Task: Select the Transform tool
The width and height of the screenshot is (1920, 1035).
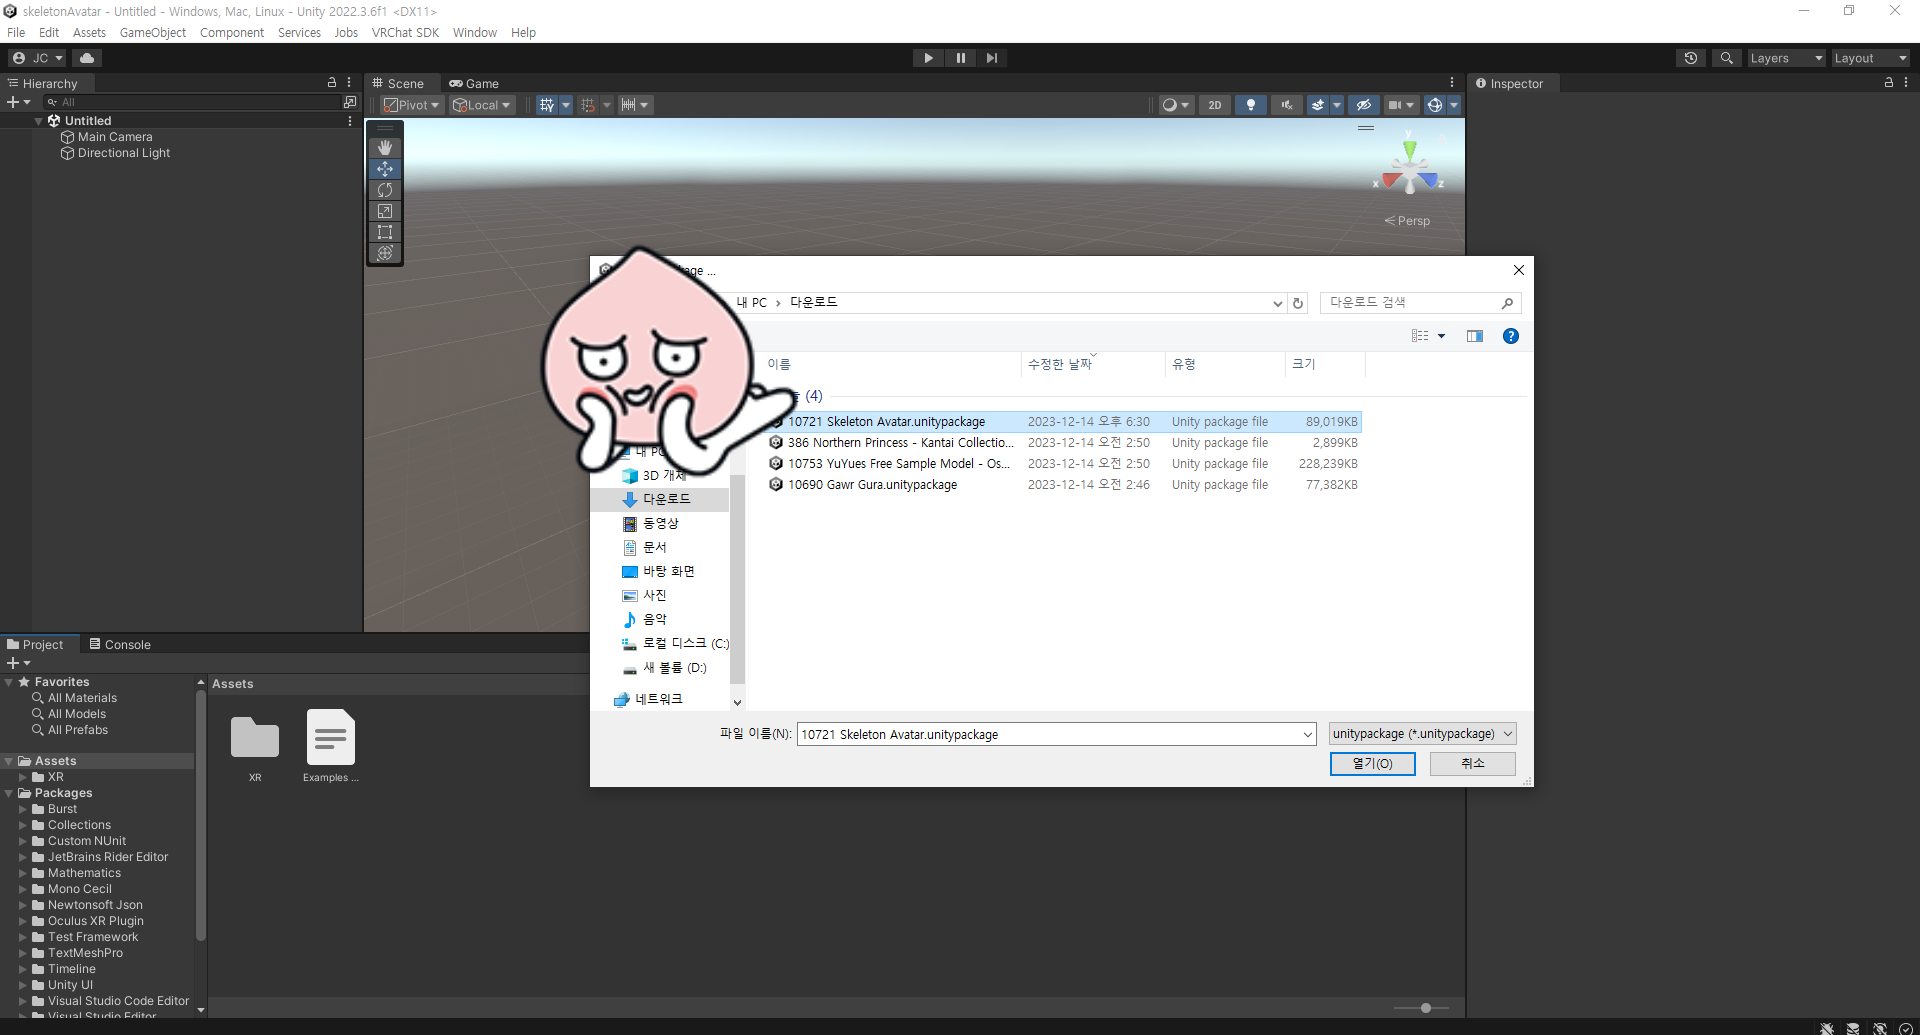Action: pos(385,253)
